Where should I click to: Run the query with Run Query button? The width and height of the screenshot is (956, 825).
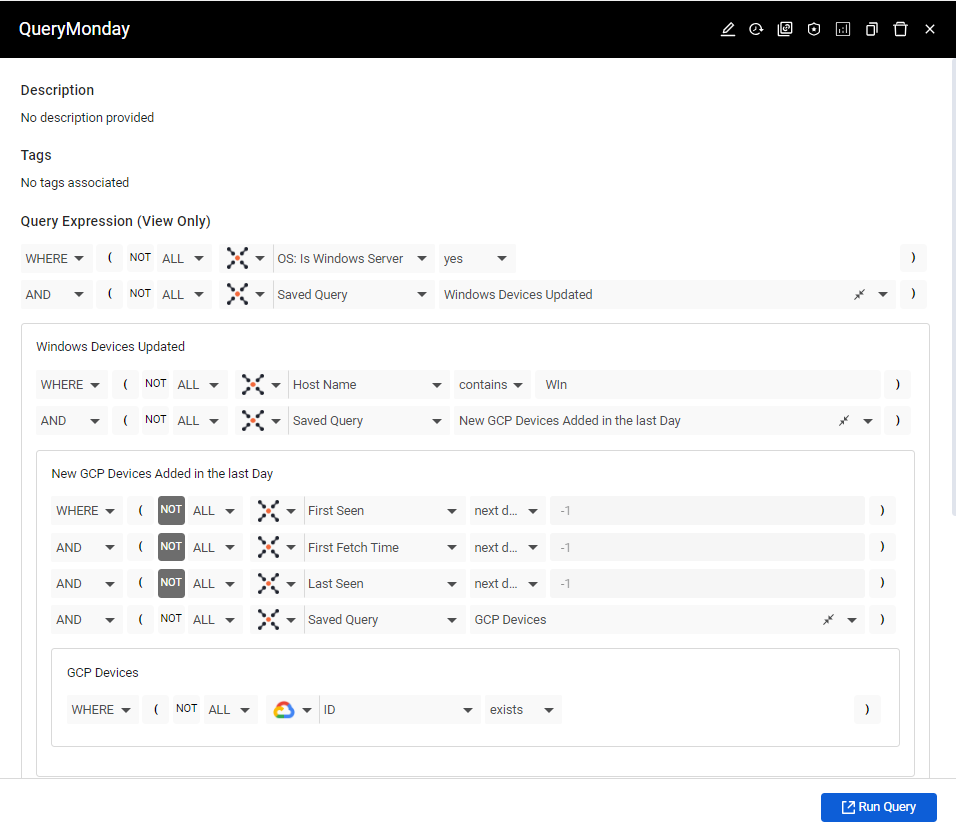(879, 807)
